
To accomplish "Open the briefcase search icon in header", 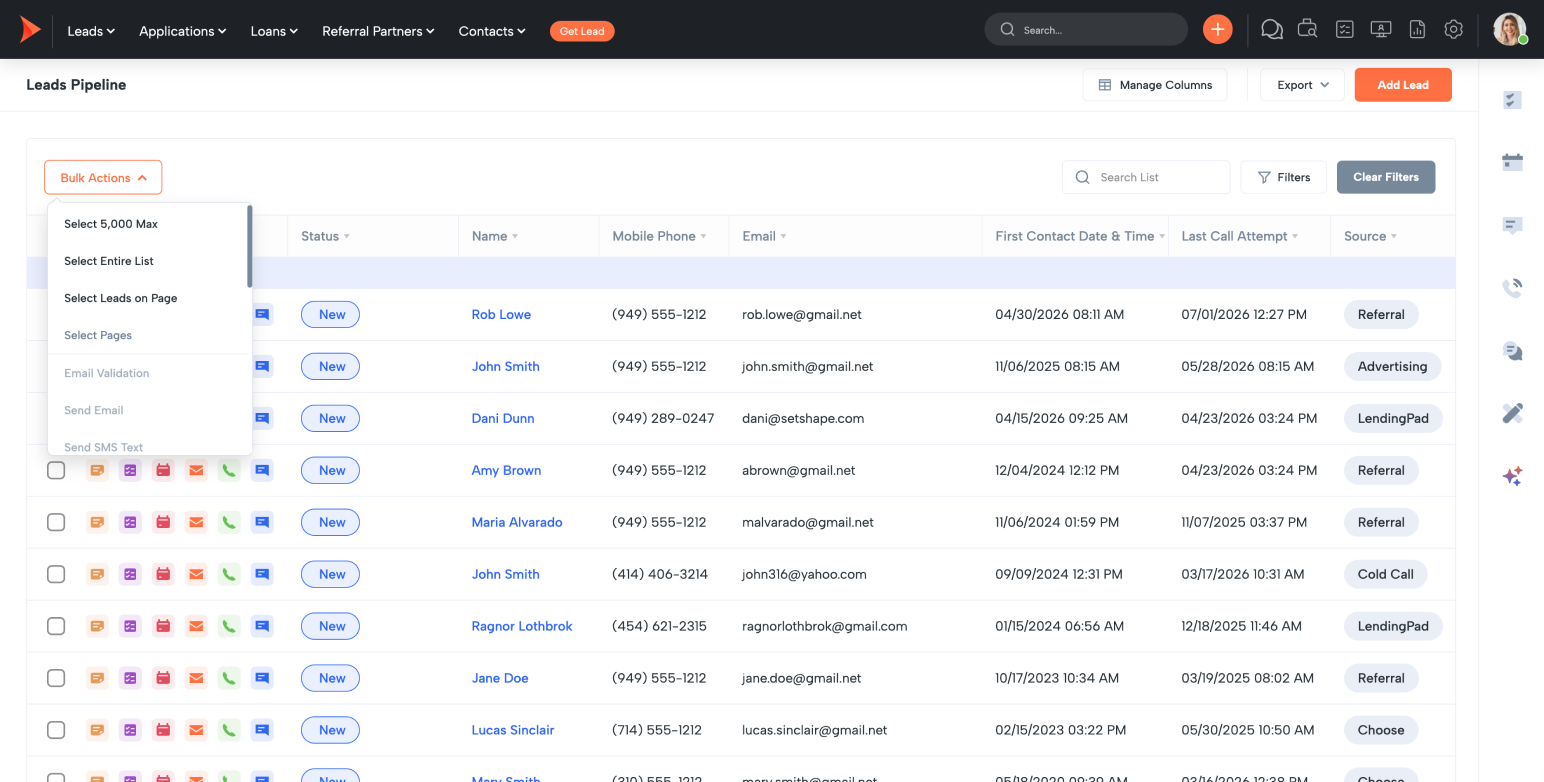I will pyautogui.click(x=1307, y=30).
